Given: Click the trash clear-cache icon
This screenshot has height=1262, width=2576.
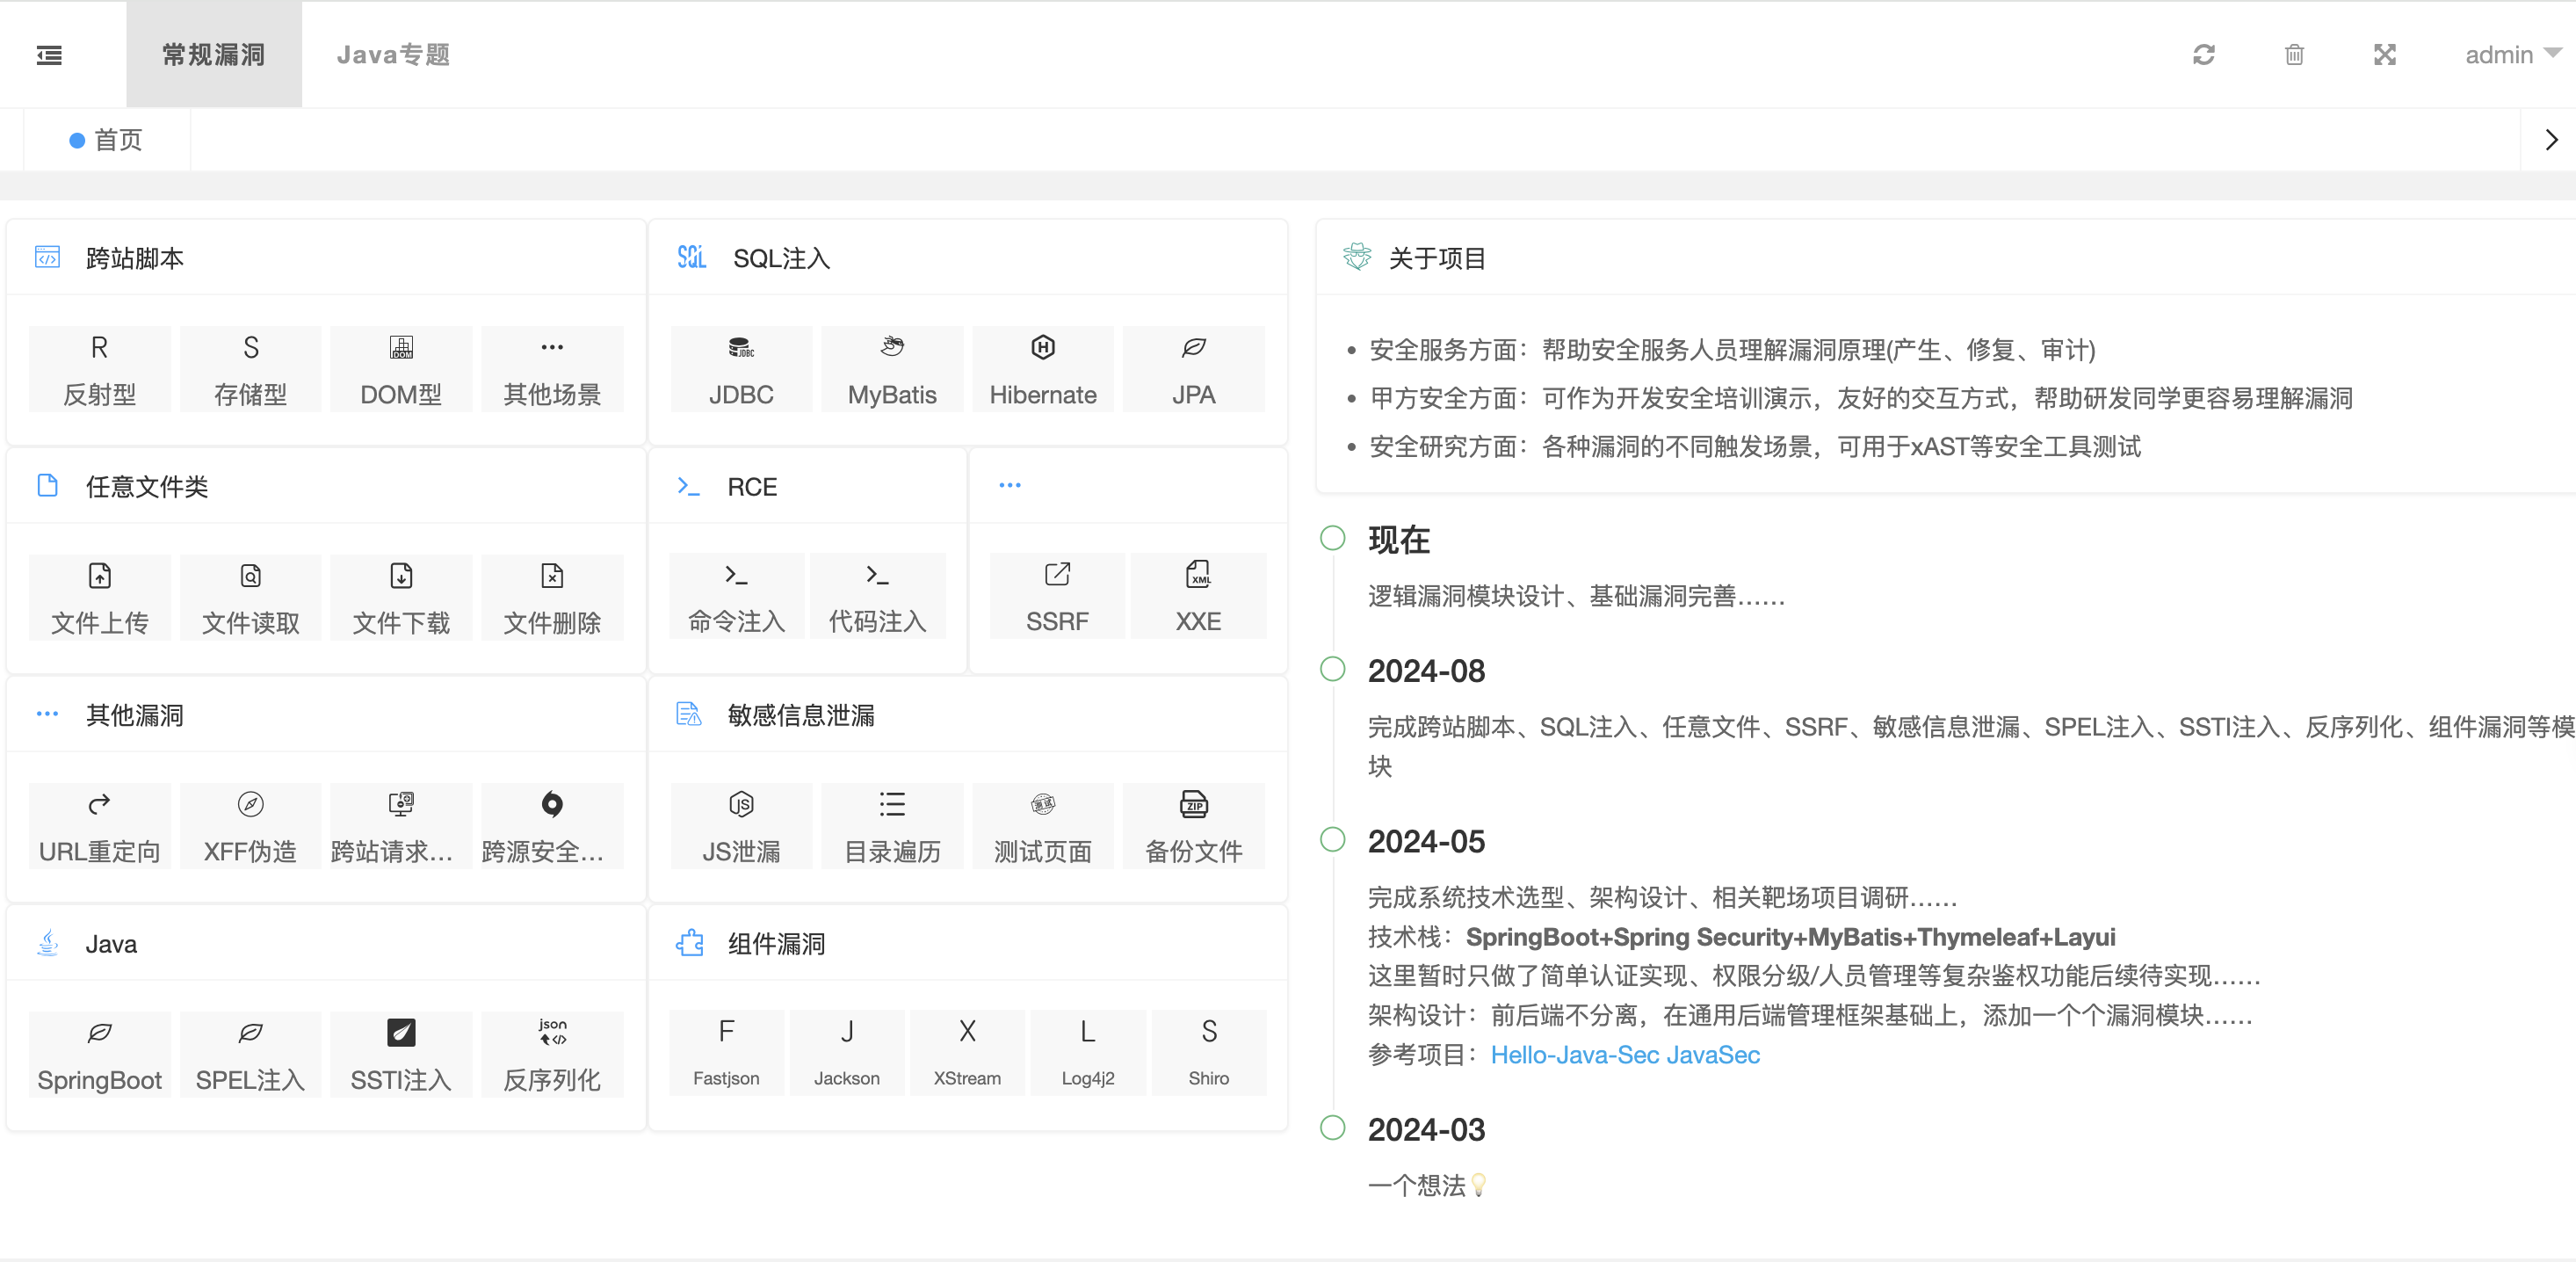Looking at the screenshot, I should pos(2294,55).
